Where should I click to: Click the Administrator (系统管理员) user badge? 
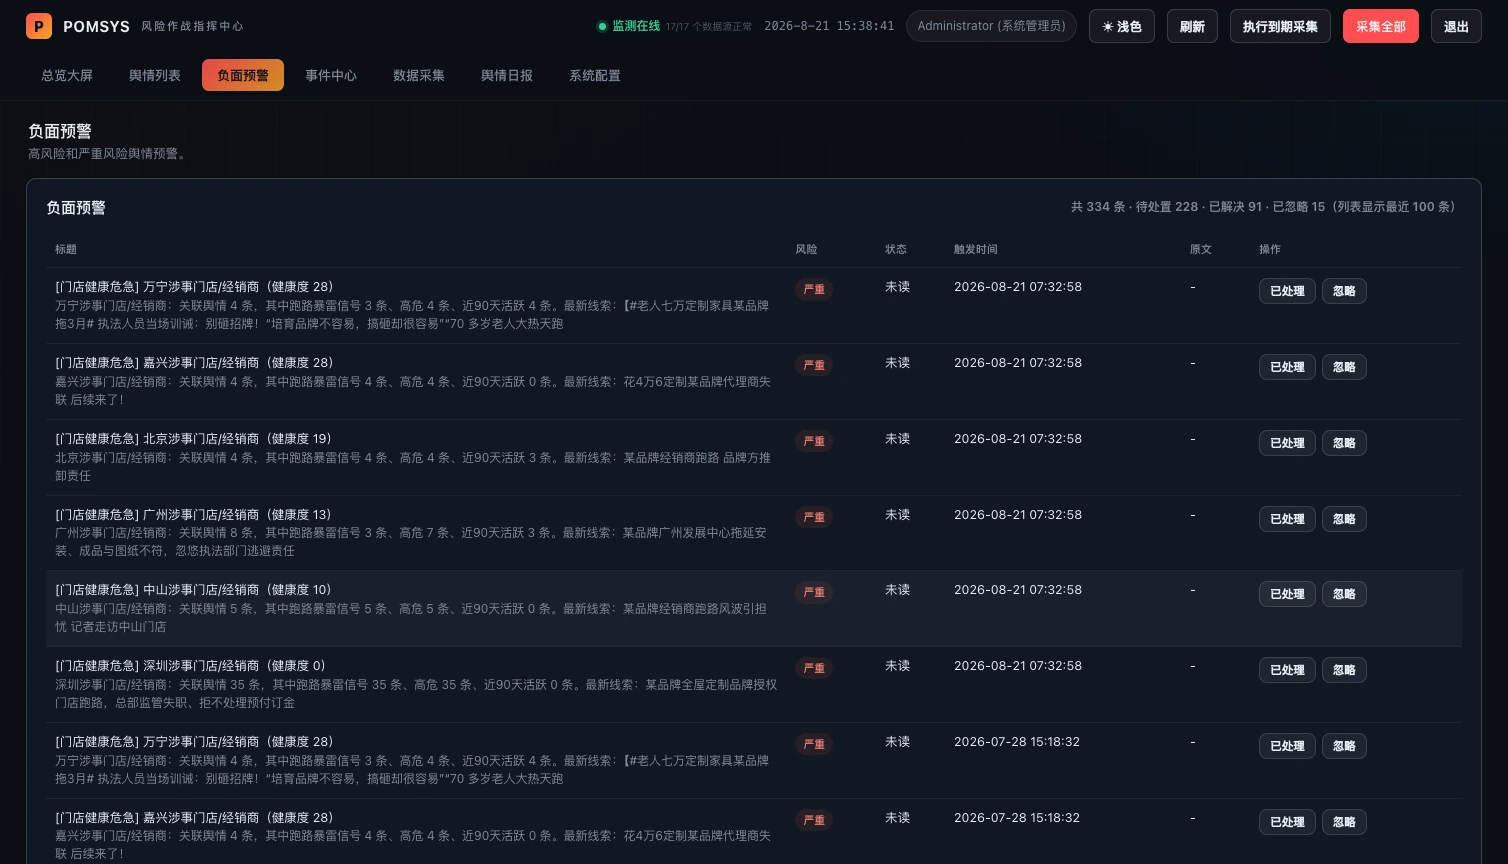[x=991, y=26]
